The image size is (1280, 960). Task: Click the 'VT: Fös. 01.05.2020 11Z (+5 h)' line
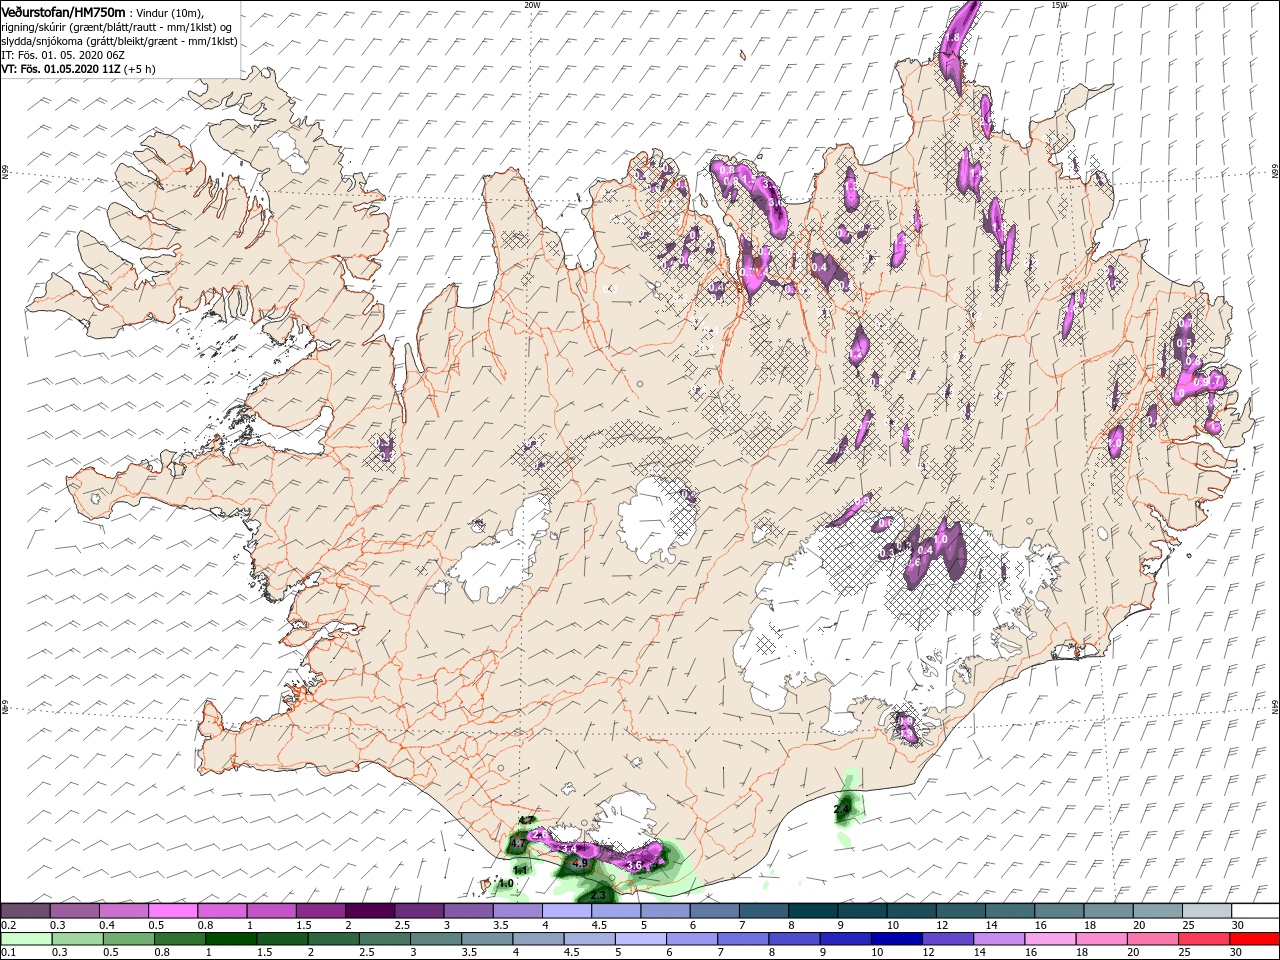tap(78, 69)
